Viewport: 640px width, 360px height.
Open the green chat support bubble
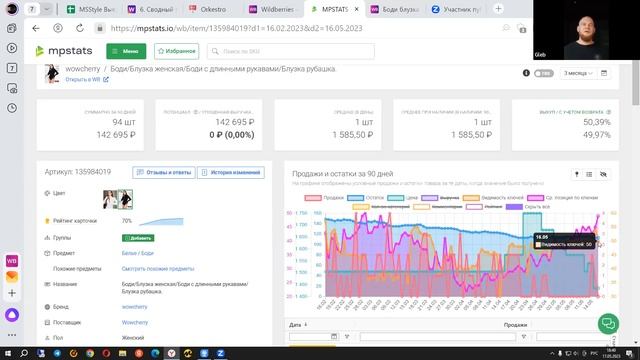(608, 324)
